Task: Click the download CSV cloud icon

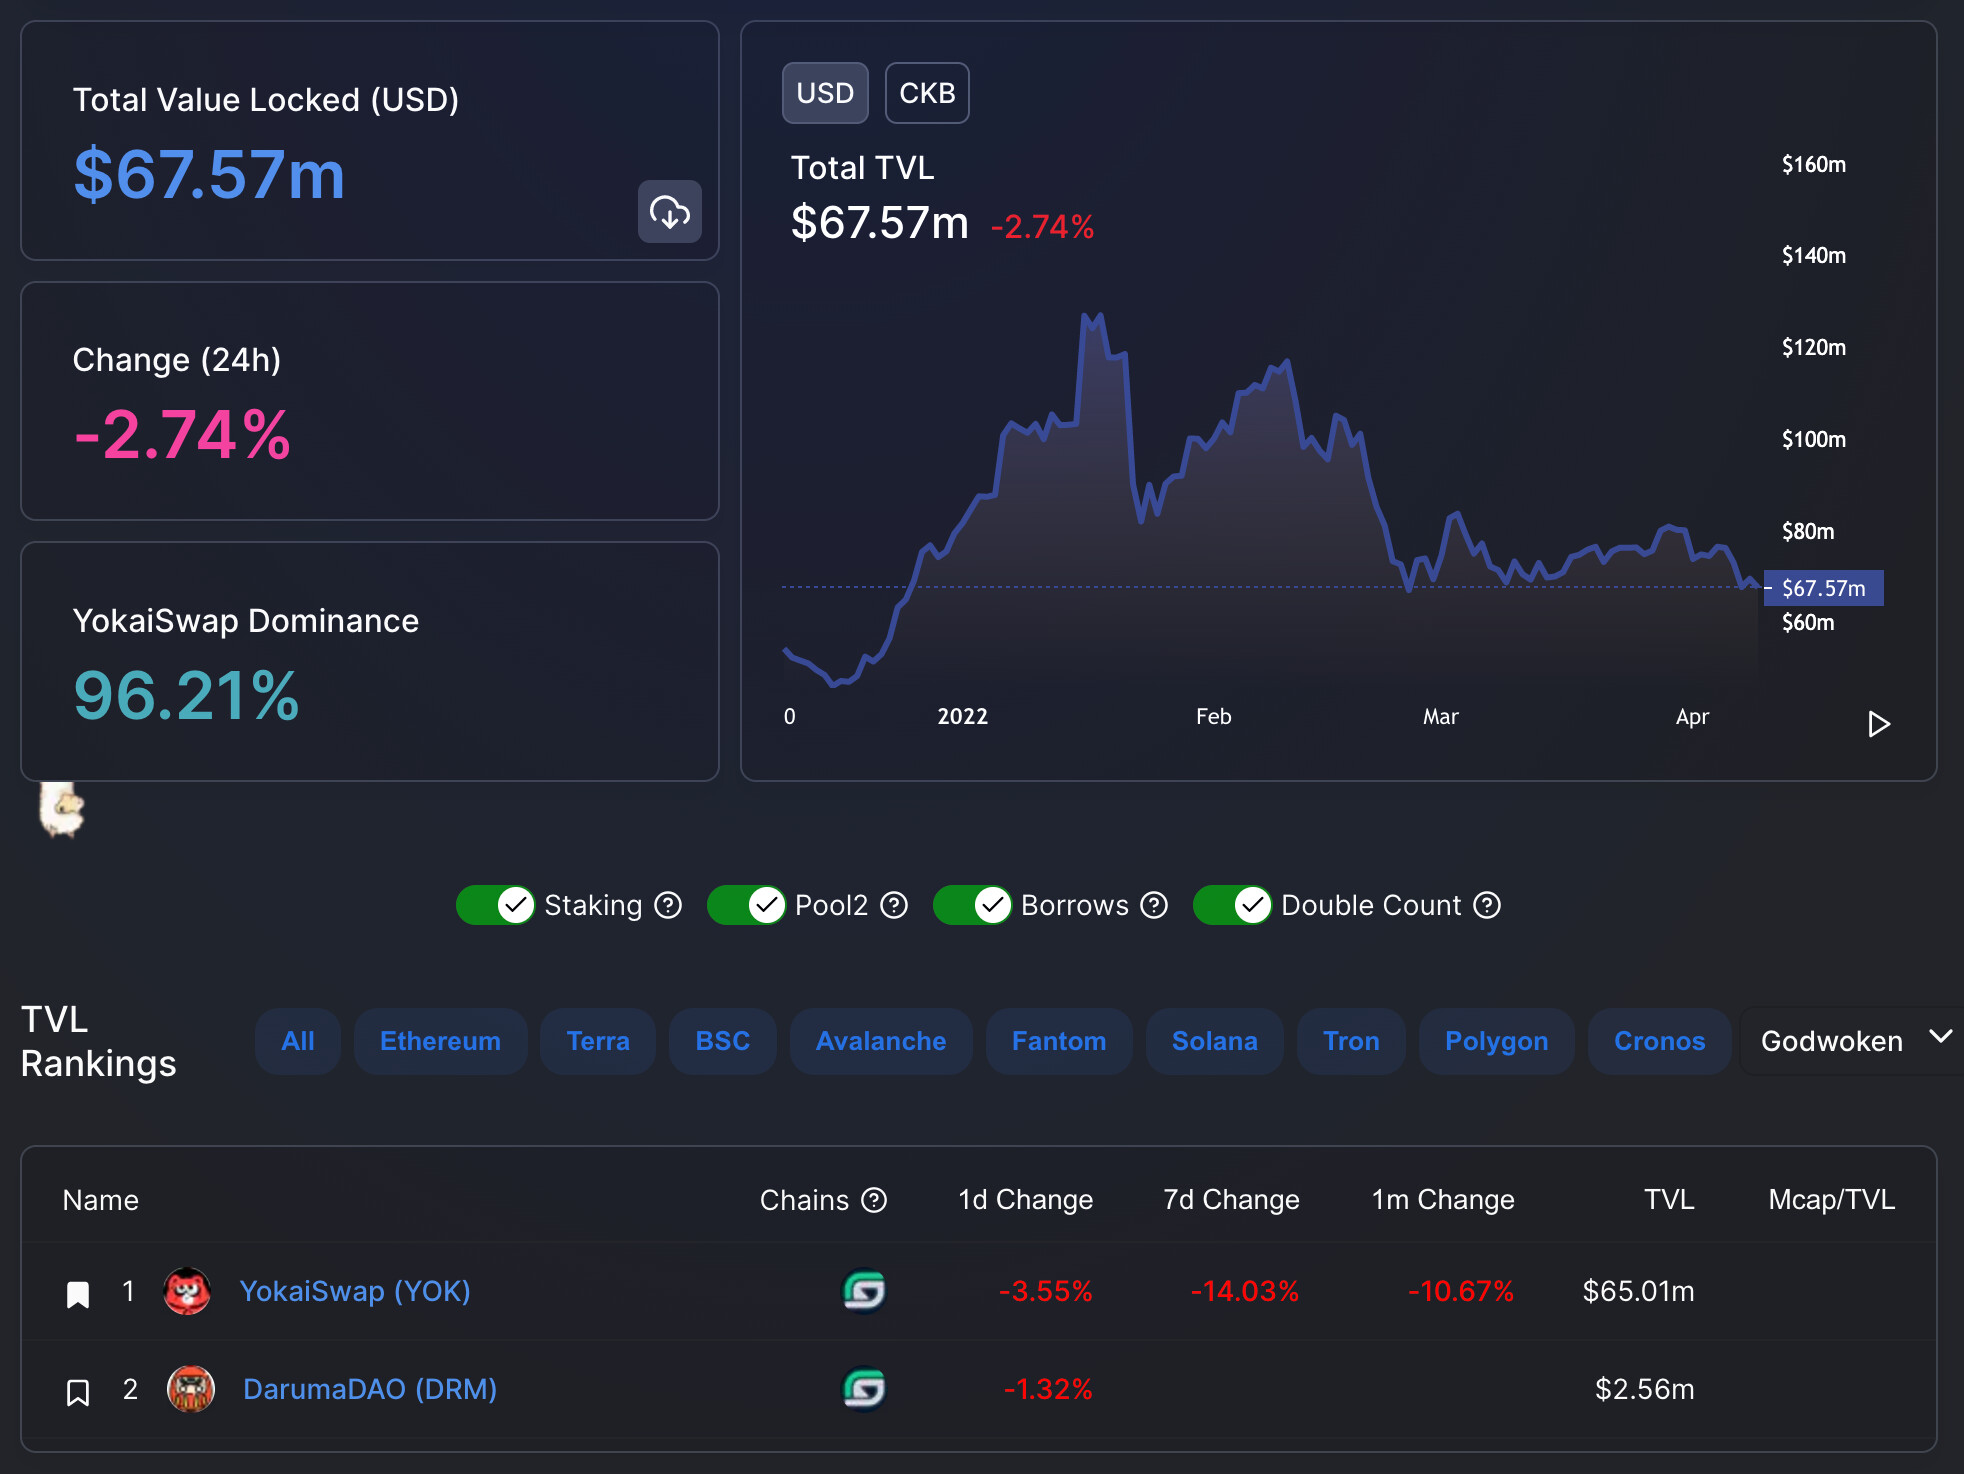Action: 669,212
